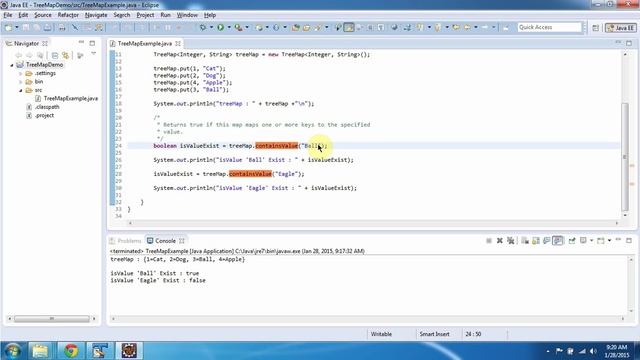Collapse the TreeMapDemo project node

[12, 65]
